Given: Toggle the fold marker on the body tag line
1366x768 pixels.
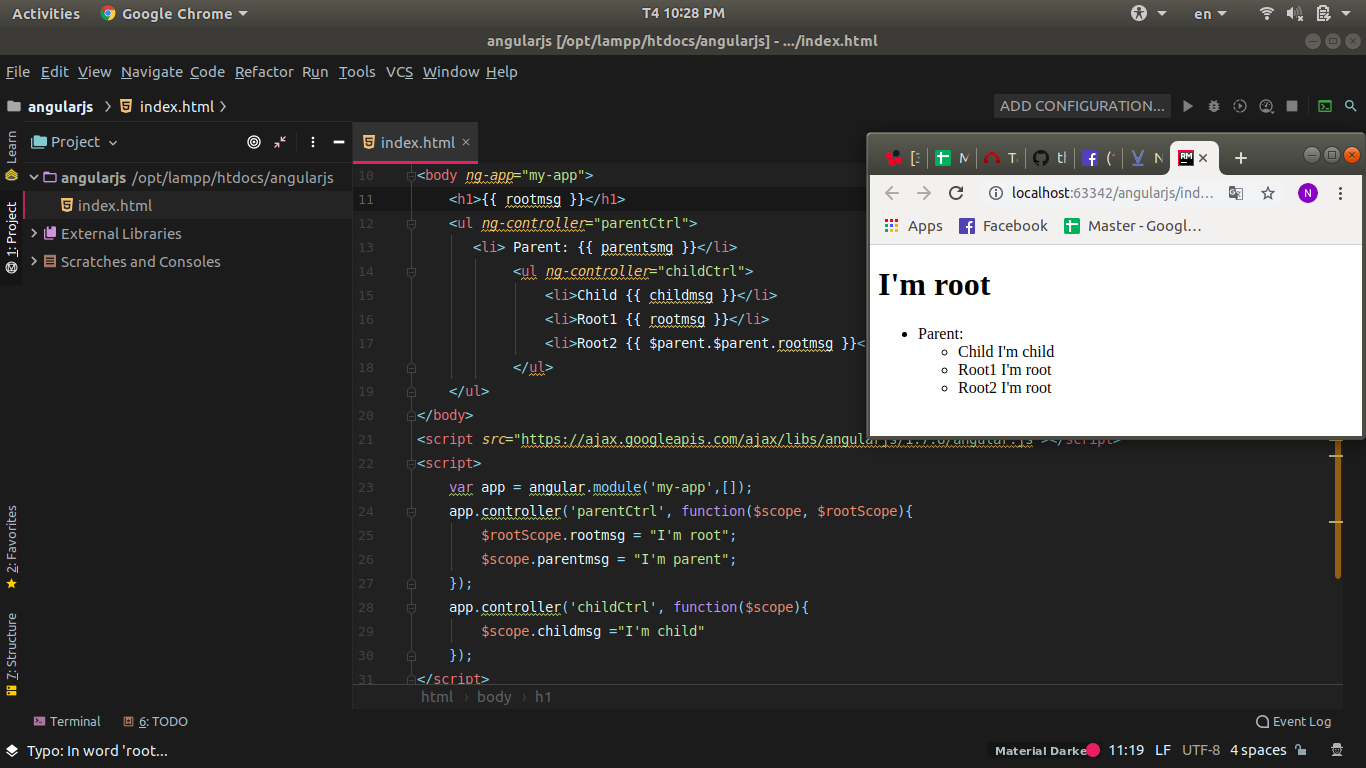Looking at the screenshot, I should [x=410, y=176].
